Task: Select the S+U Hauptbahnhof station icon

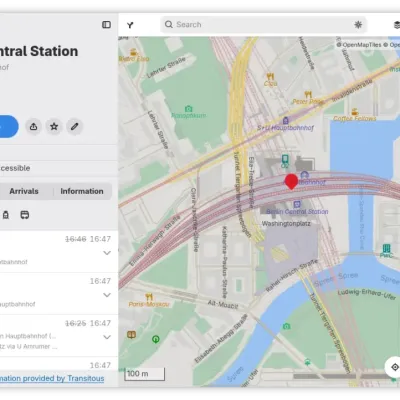Action: click(x=285, y=120)
